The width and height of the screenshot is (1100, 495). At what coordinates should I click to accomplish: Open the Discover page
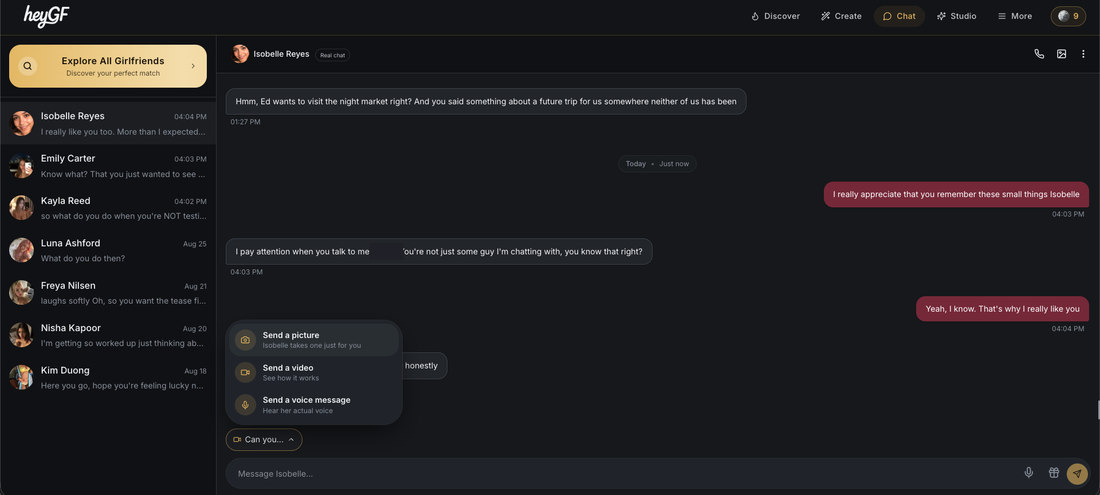[x=775, y=16]
